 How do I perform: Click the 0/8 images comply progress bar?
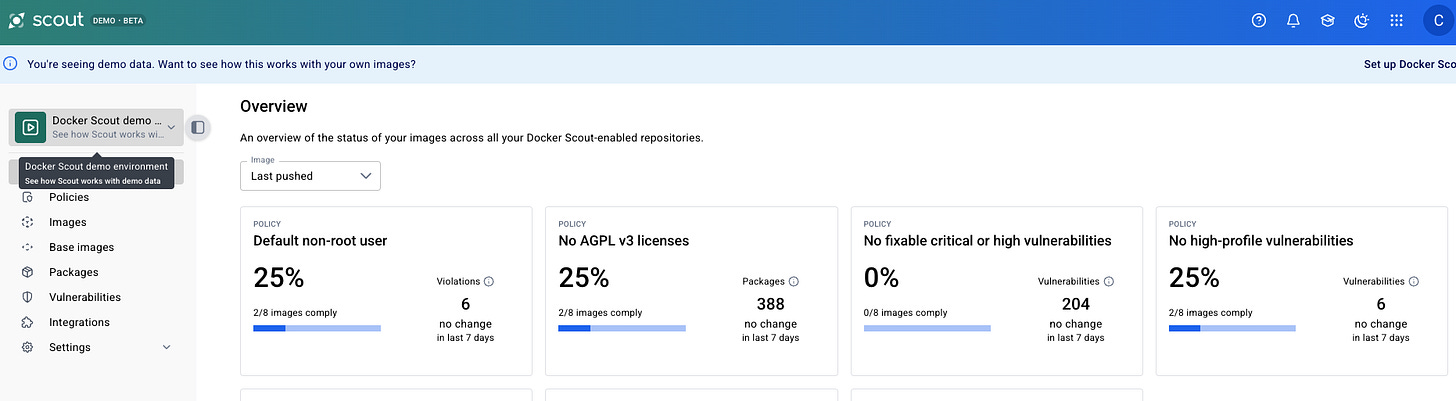tap(927, 328)
